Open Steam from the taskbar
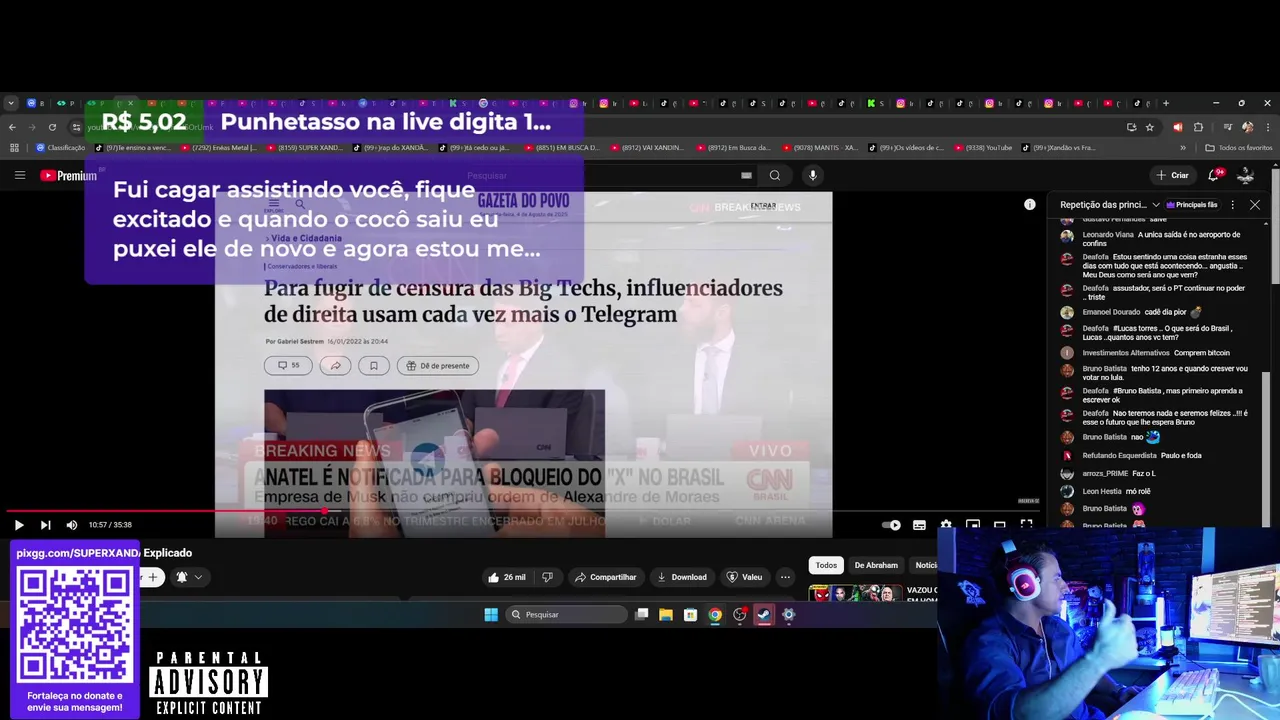 pyautogui.click(x=764, y=615)
